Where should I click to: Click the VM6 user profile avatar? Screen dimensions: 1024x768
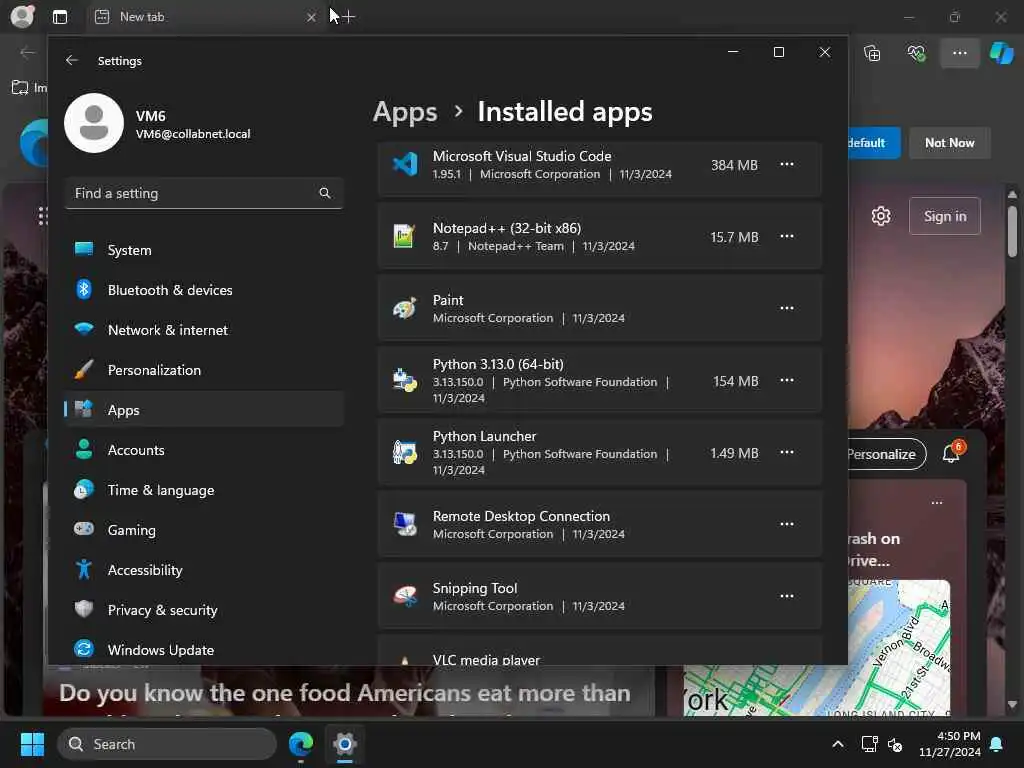point(94,123)
